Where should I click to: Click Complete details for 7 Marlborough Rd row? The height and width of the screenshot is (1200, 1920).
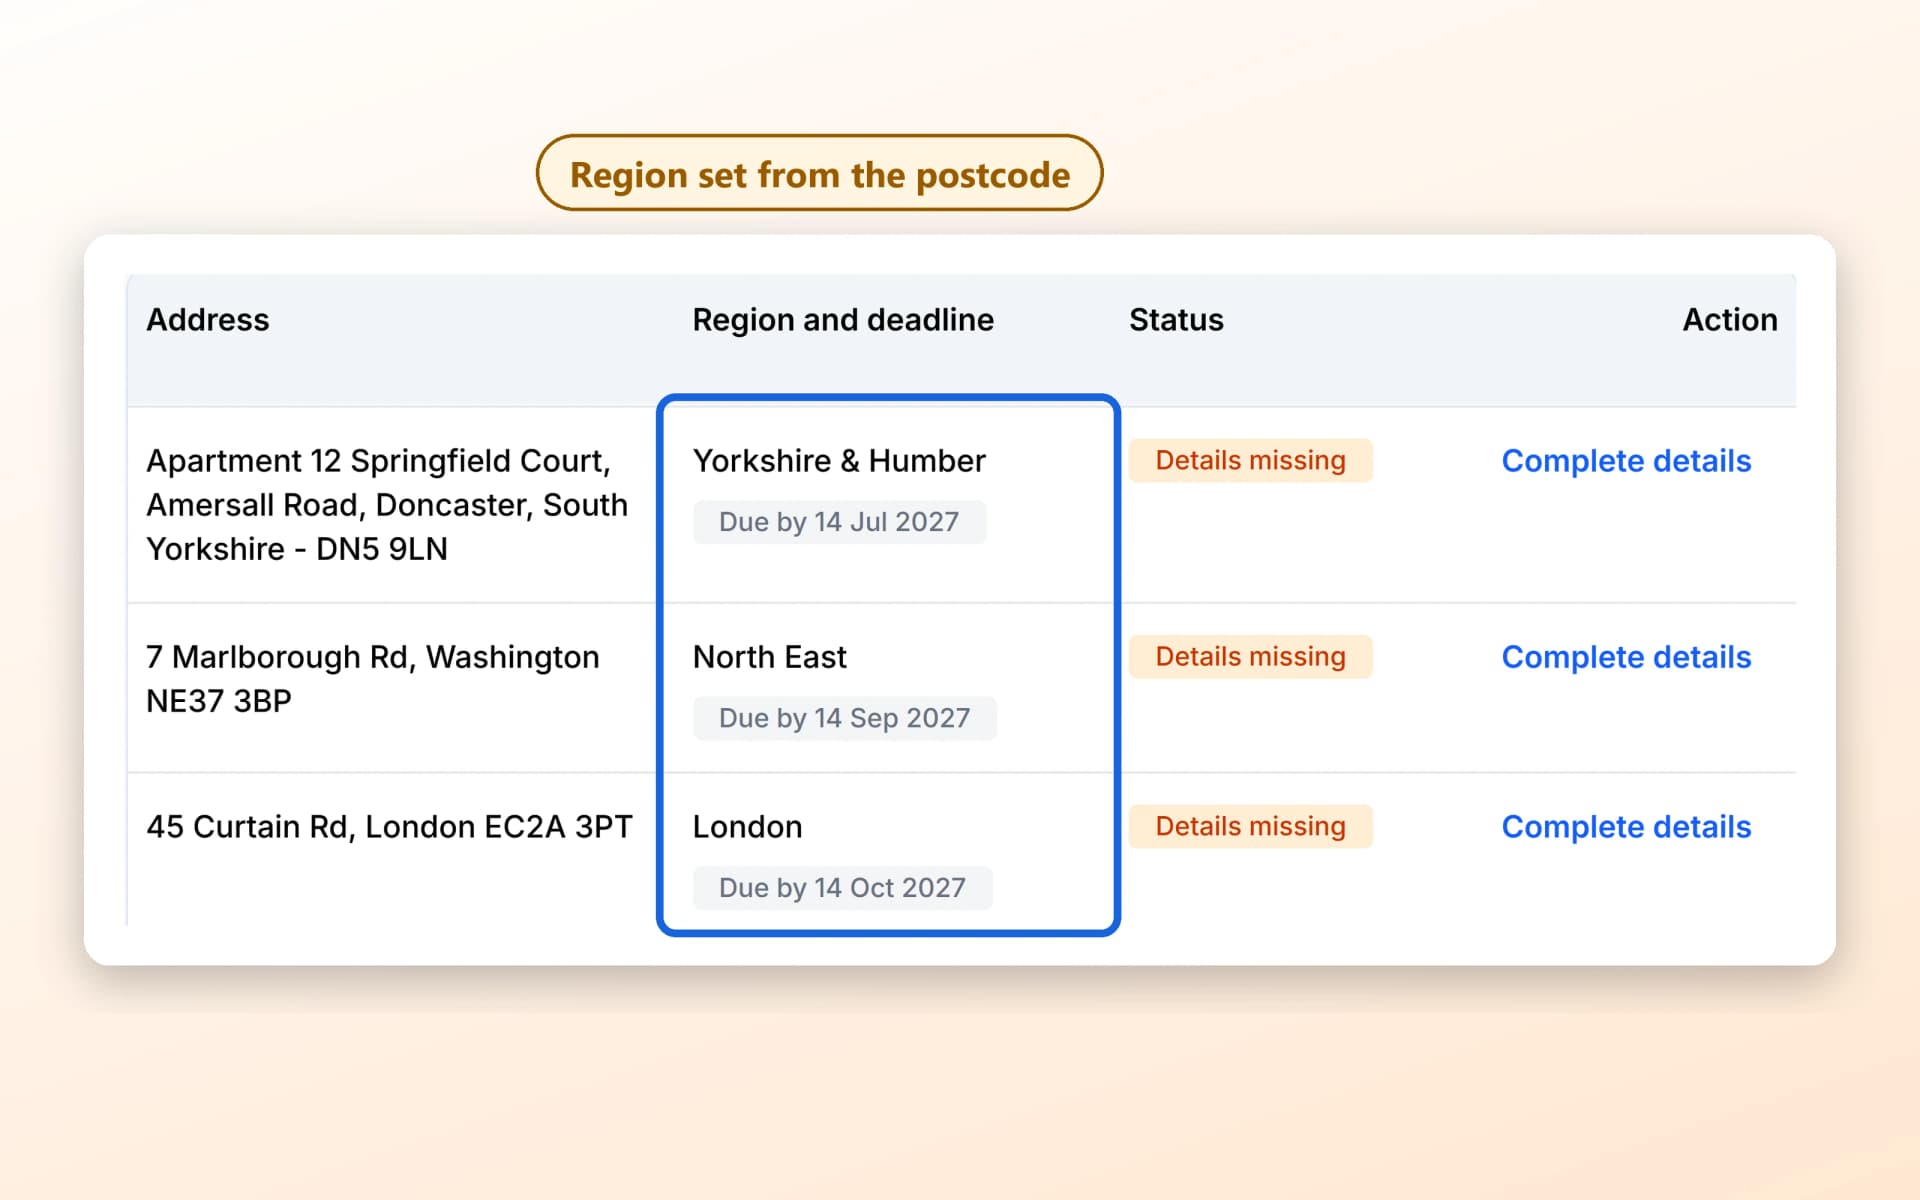[x=1626, y=657]
